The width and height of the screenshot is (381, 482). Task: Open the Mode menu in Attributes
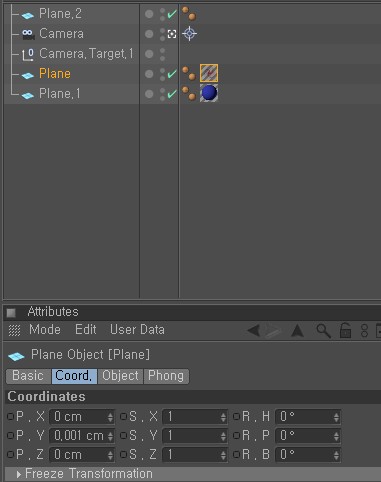point(45,330)
